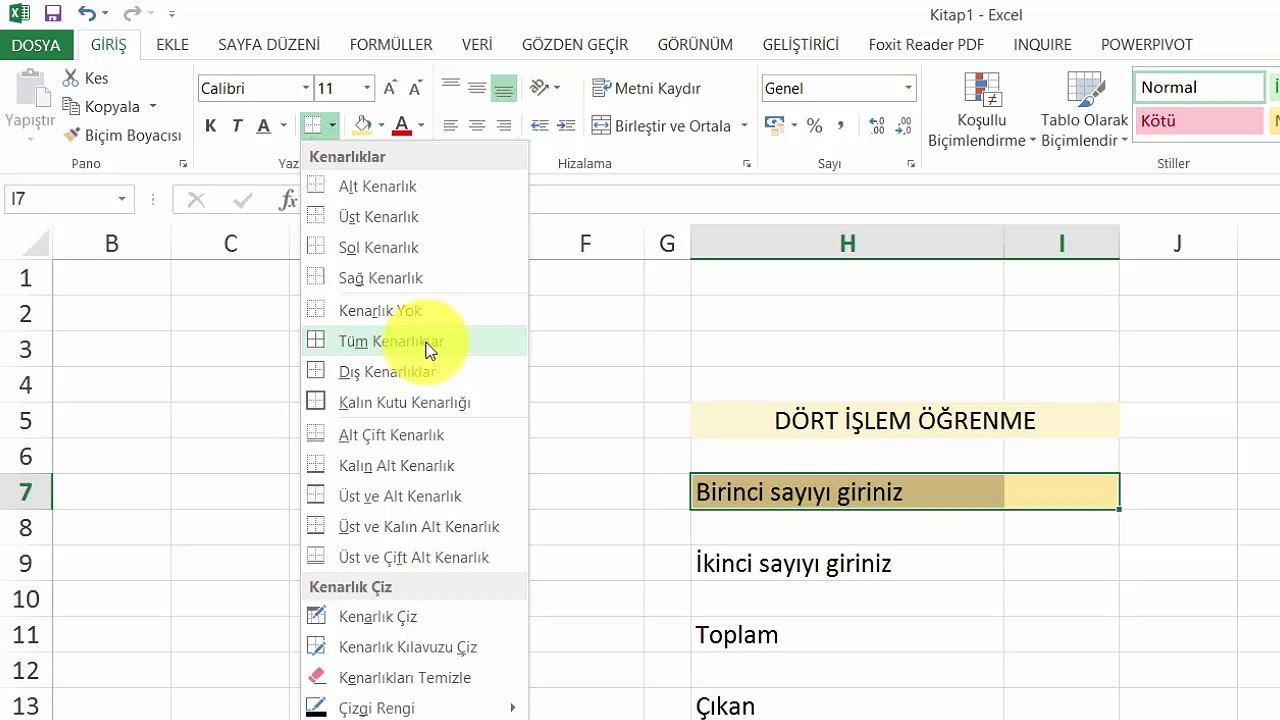1280x720 pixels.
Task: Apply fill color with the paint bucket
Action: (x=363, y=125)
